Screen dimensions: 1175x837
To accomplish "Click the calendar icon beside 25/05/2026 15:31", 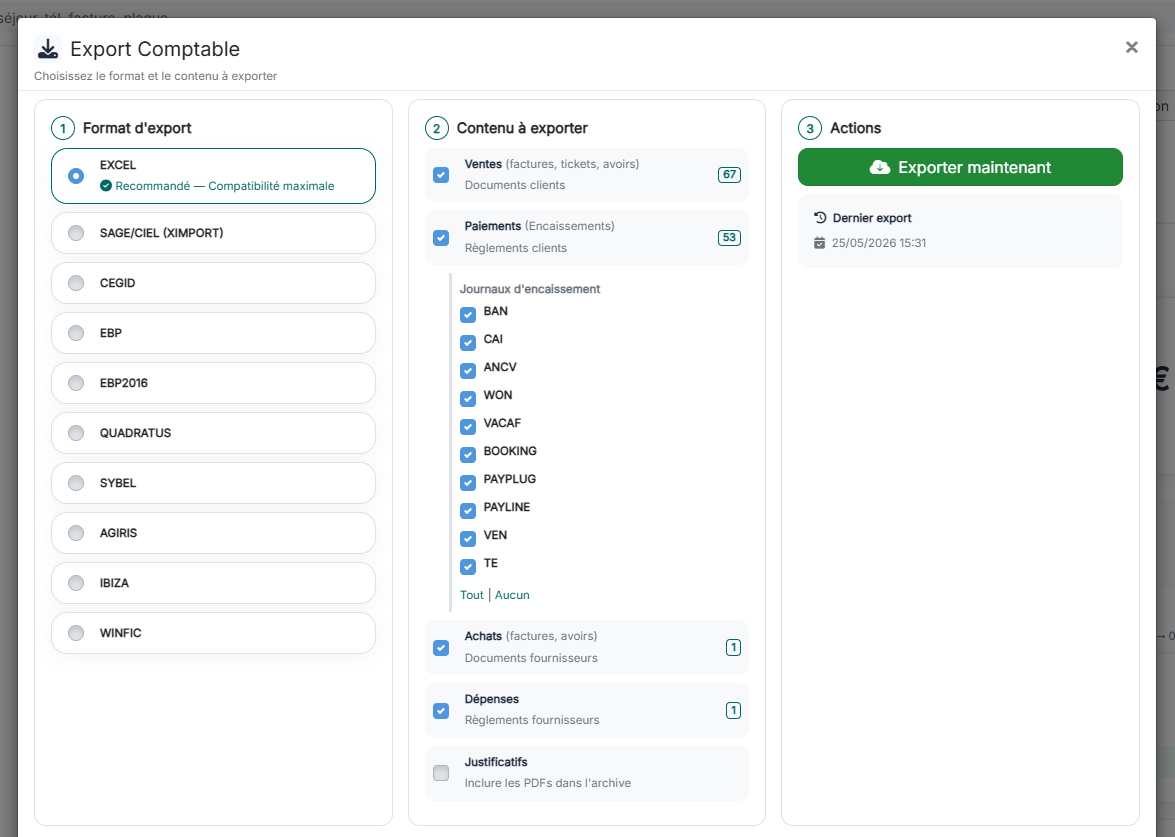I will click(x=820, y=243).
